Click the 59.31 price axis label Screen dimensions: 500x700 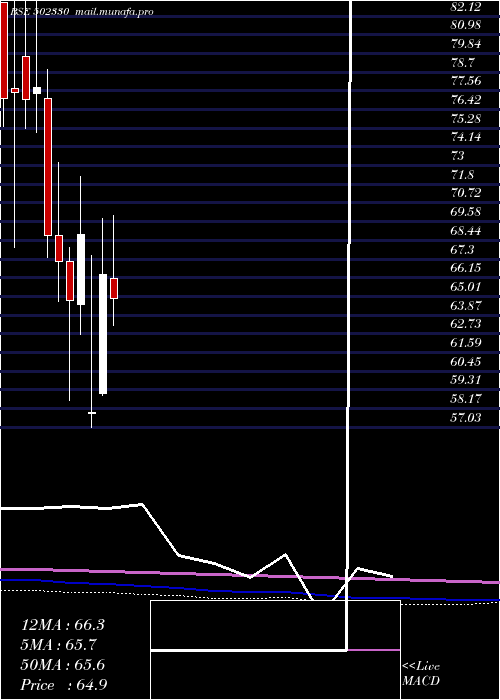(466, 380)
